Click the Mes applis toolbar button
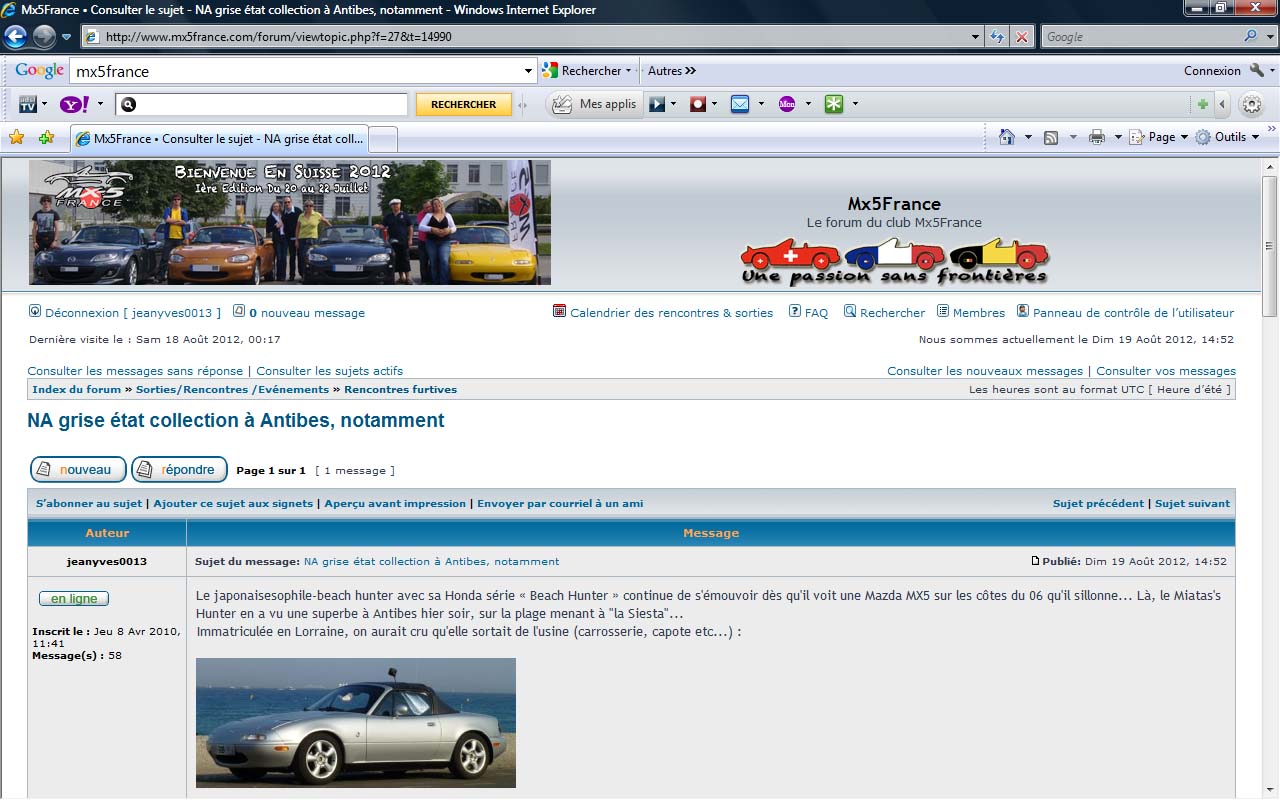1280x800 pixels. pos(594,104)
